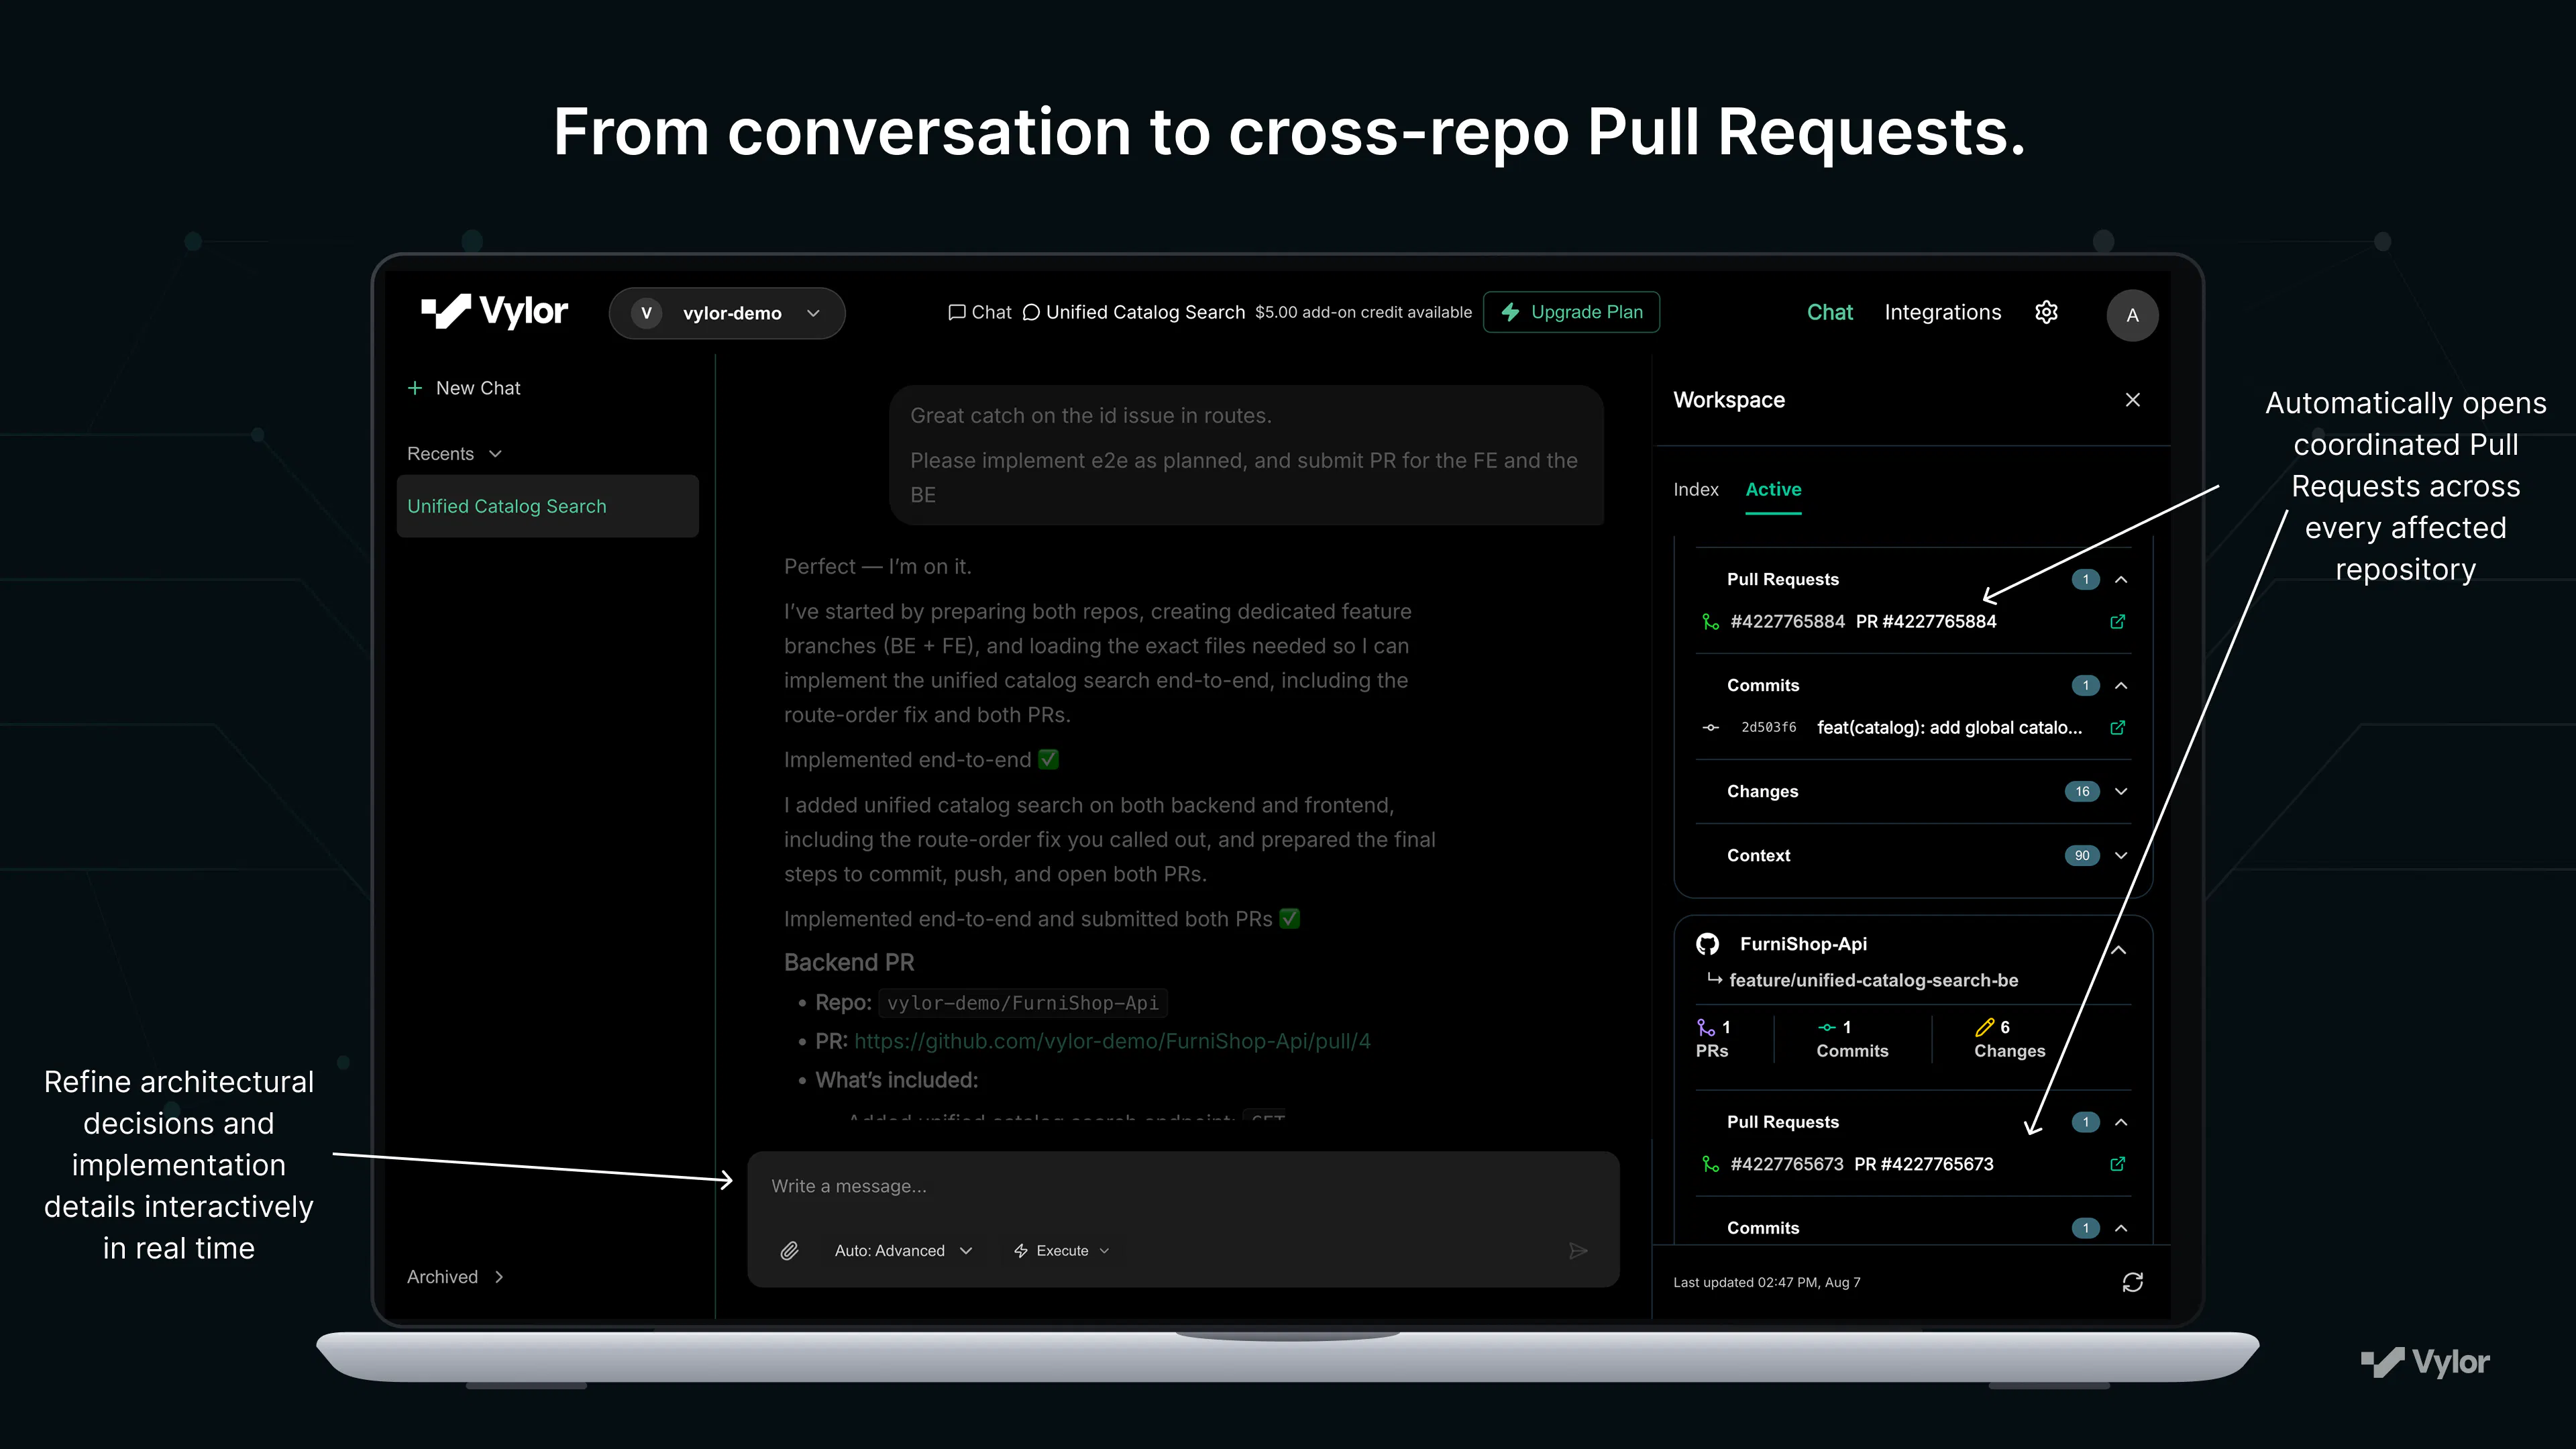Screen dimensions: 2576x1449
Task: Click the send message arrow icon
Action: [1578, 1251]
